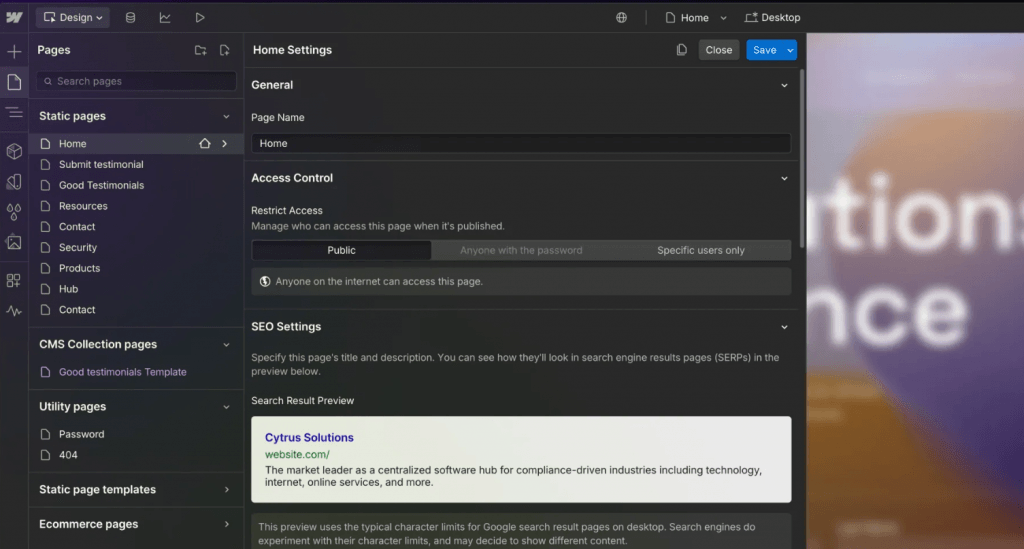Select the Resources page
Image resolution: width=1024 pixels, height=549 pixels.
83,206
